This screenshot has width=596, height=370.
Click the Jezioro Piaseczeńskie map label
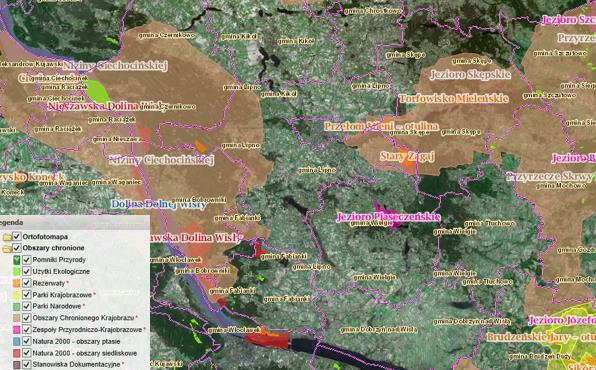(388, 217)
